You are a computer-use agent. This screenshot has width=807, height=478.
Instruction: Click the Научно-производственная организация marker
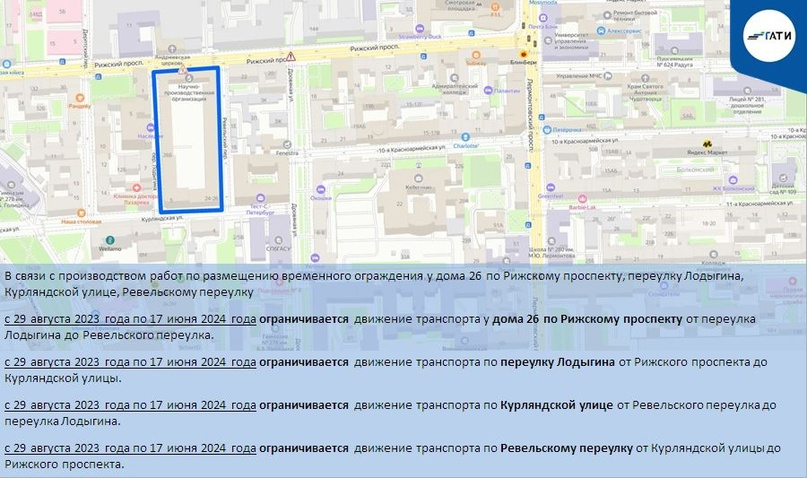[187, 77]
